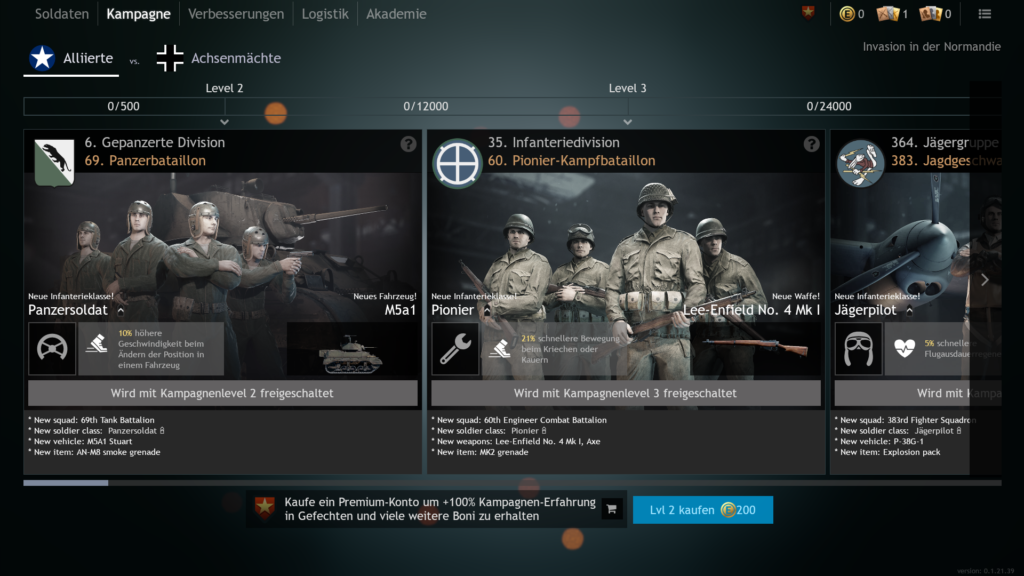The height and width of the screenshot is (576, 1024).
Task: Expand the Level 2 marker arrow
Action: point(224,122)
